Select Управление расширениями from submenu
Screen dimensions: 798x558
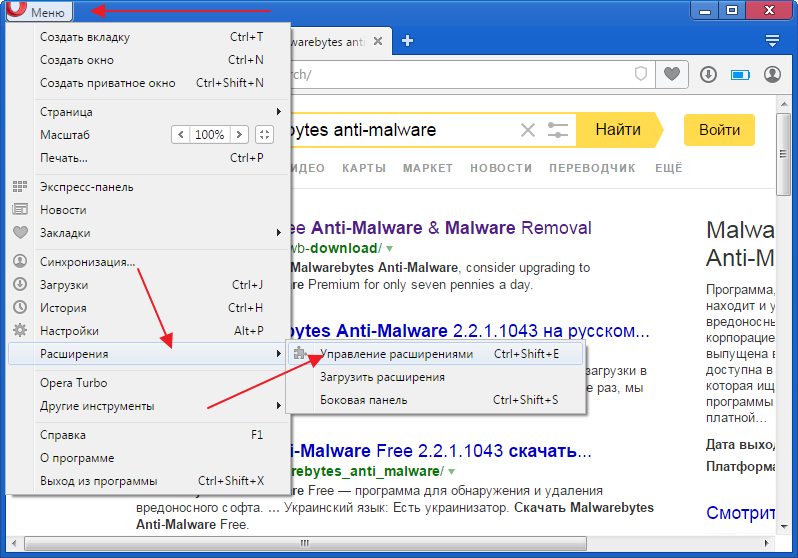coord(396,354)
